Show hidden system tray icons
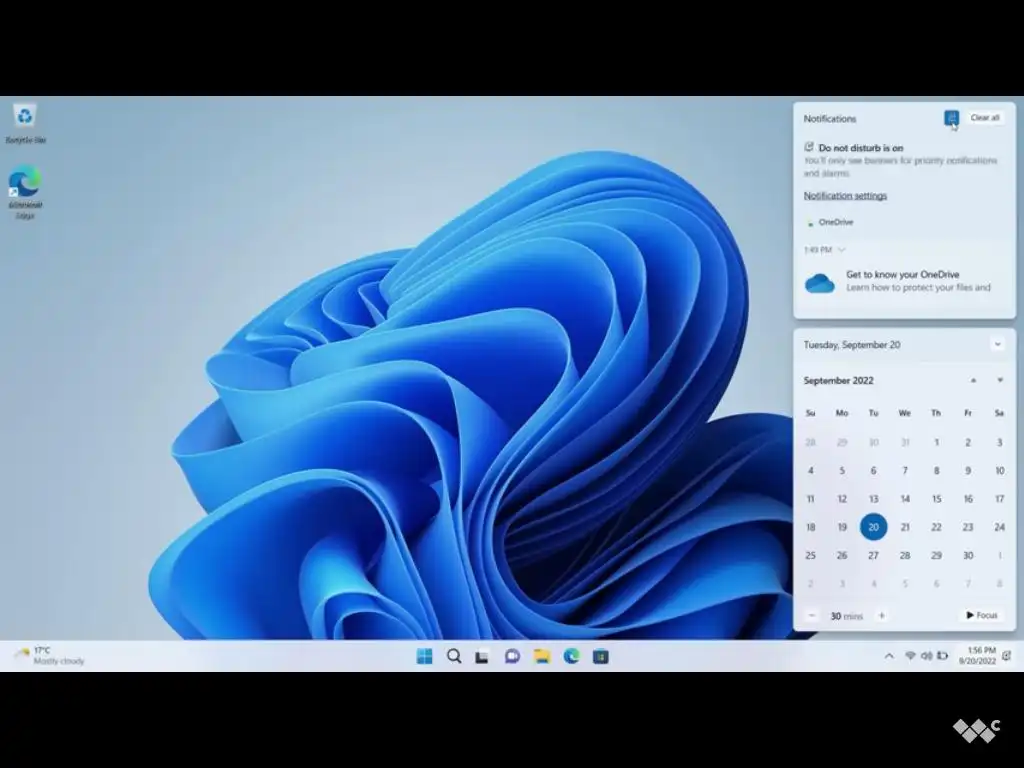Image resolution: width=1024 pixels, height=768 pixels. [x=889, y=656]
